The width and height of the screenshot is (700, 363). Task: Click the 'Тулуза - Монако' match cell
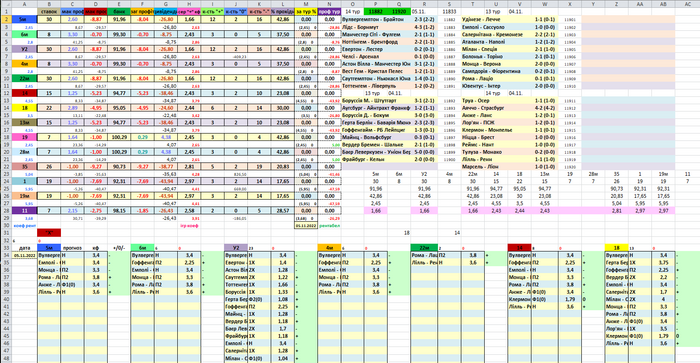click(496, 152)
